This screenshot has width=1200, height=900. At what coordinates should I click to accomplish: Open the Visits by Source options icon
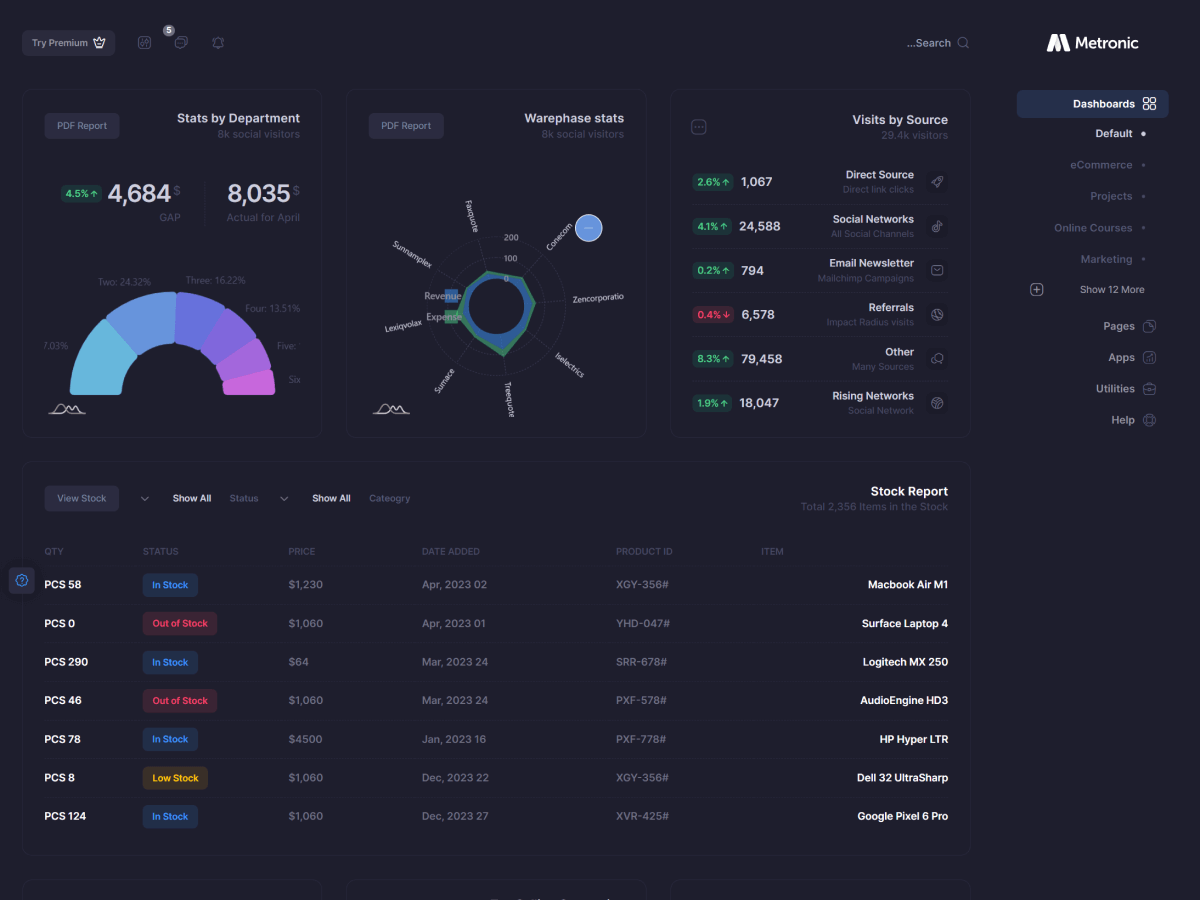click(699, 127)
